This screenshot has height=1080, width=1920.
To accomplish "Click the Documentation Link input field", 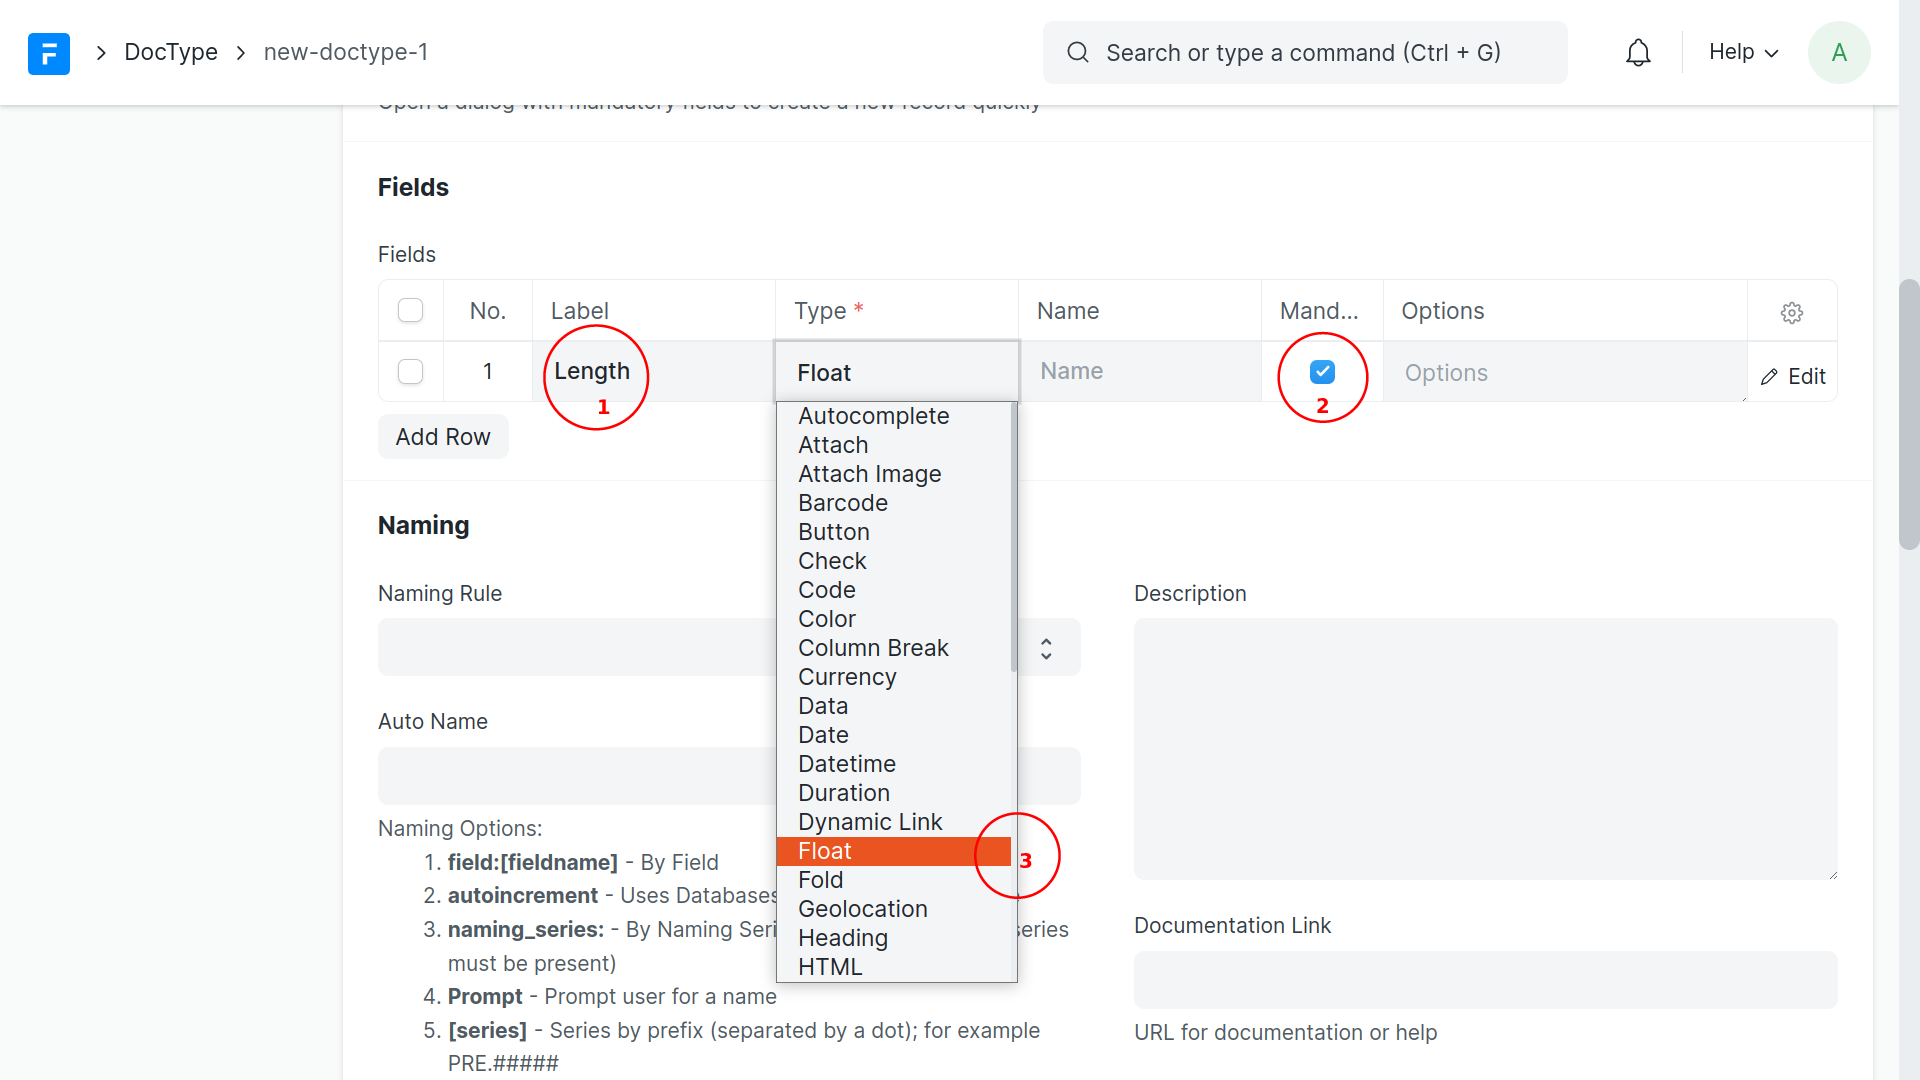I will pyautogui.click(x=1484, y=980).
